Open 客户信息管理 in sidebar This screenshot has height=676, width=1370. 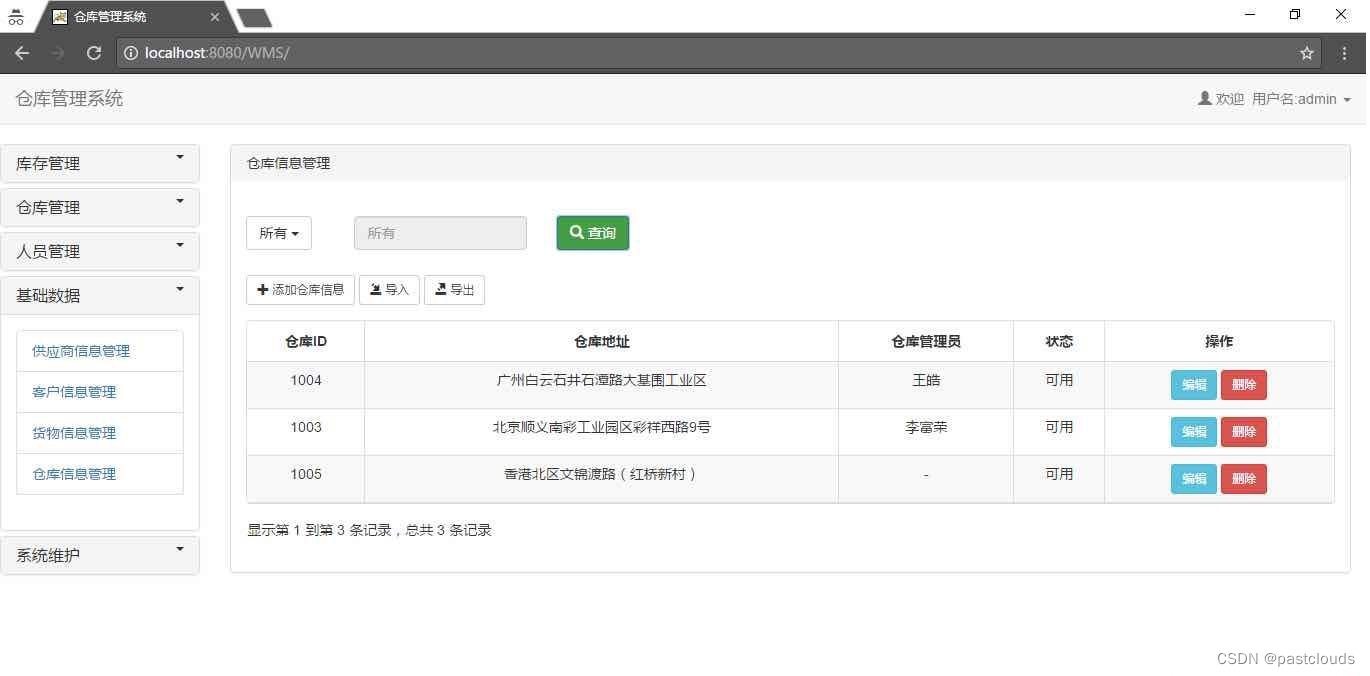(x=100, y=392)
